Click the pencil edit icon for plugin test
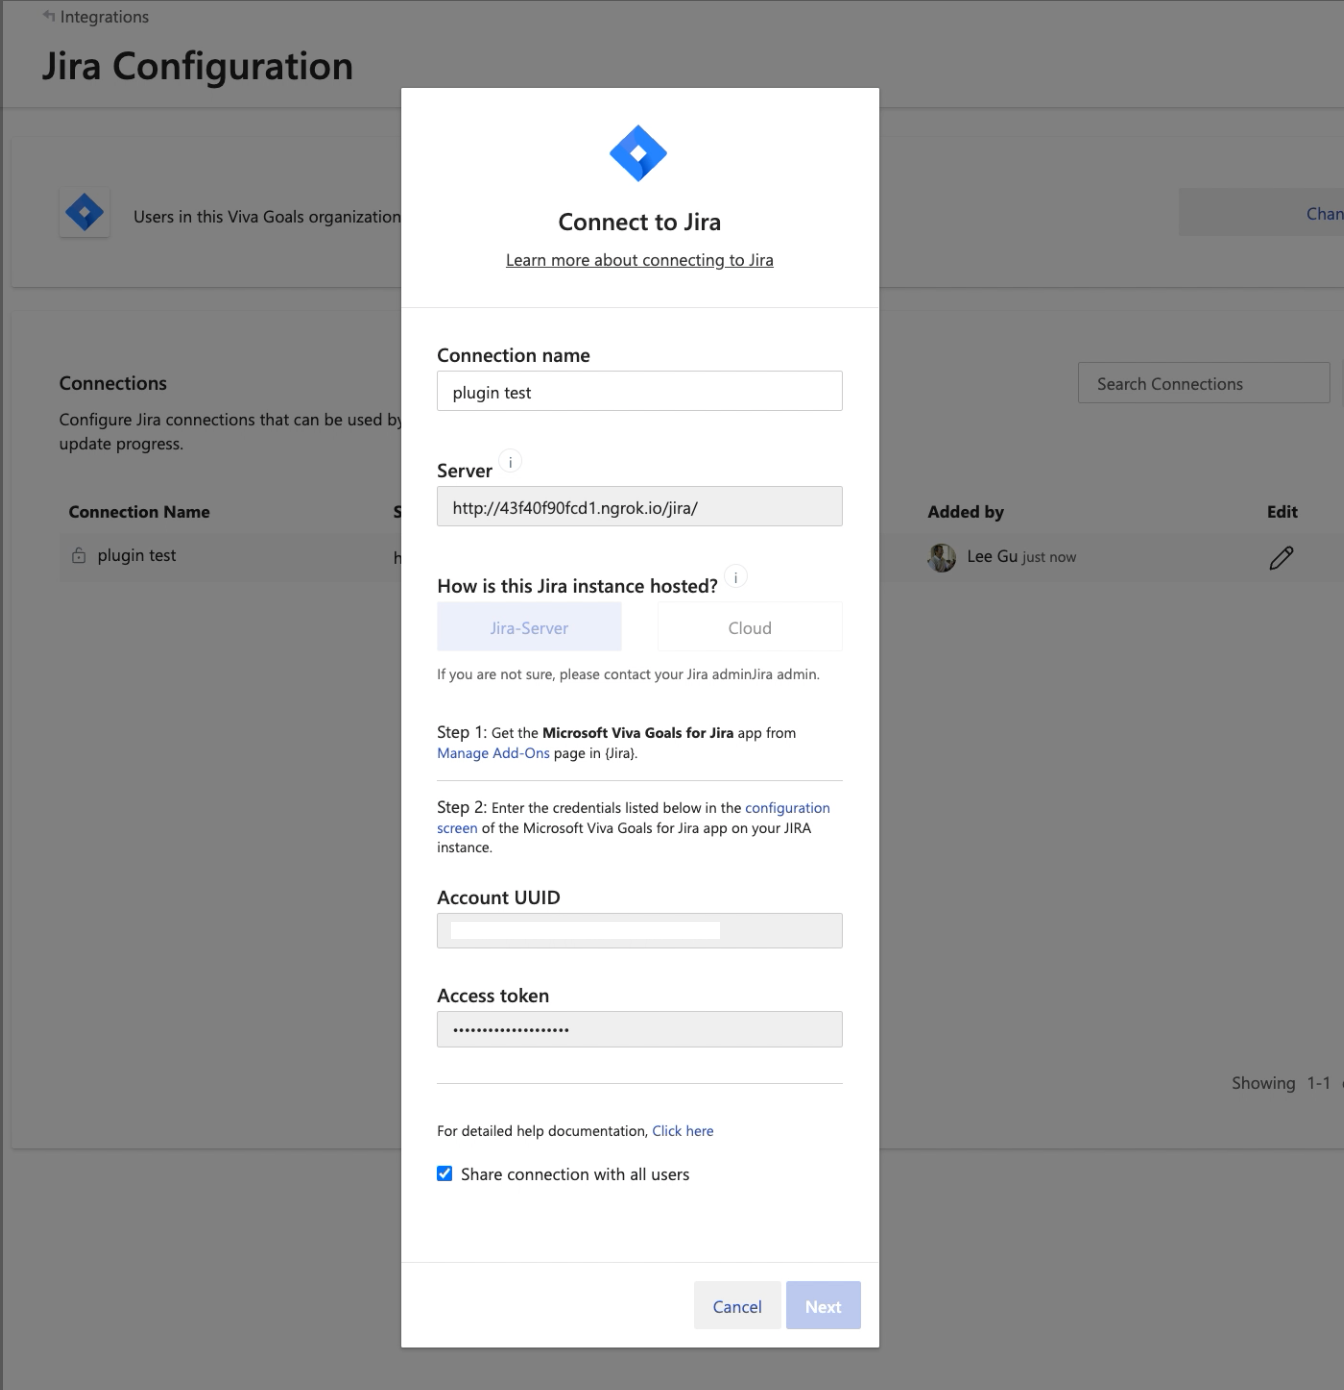 coord(1281,557)
